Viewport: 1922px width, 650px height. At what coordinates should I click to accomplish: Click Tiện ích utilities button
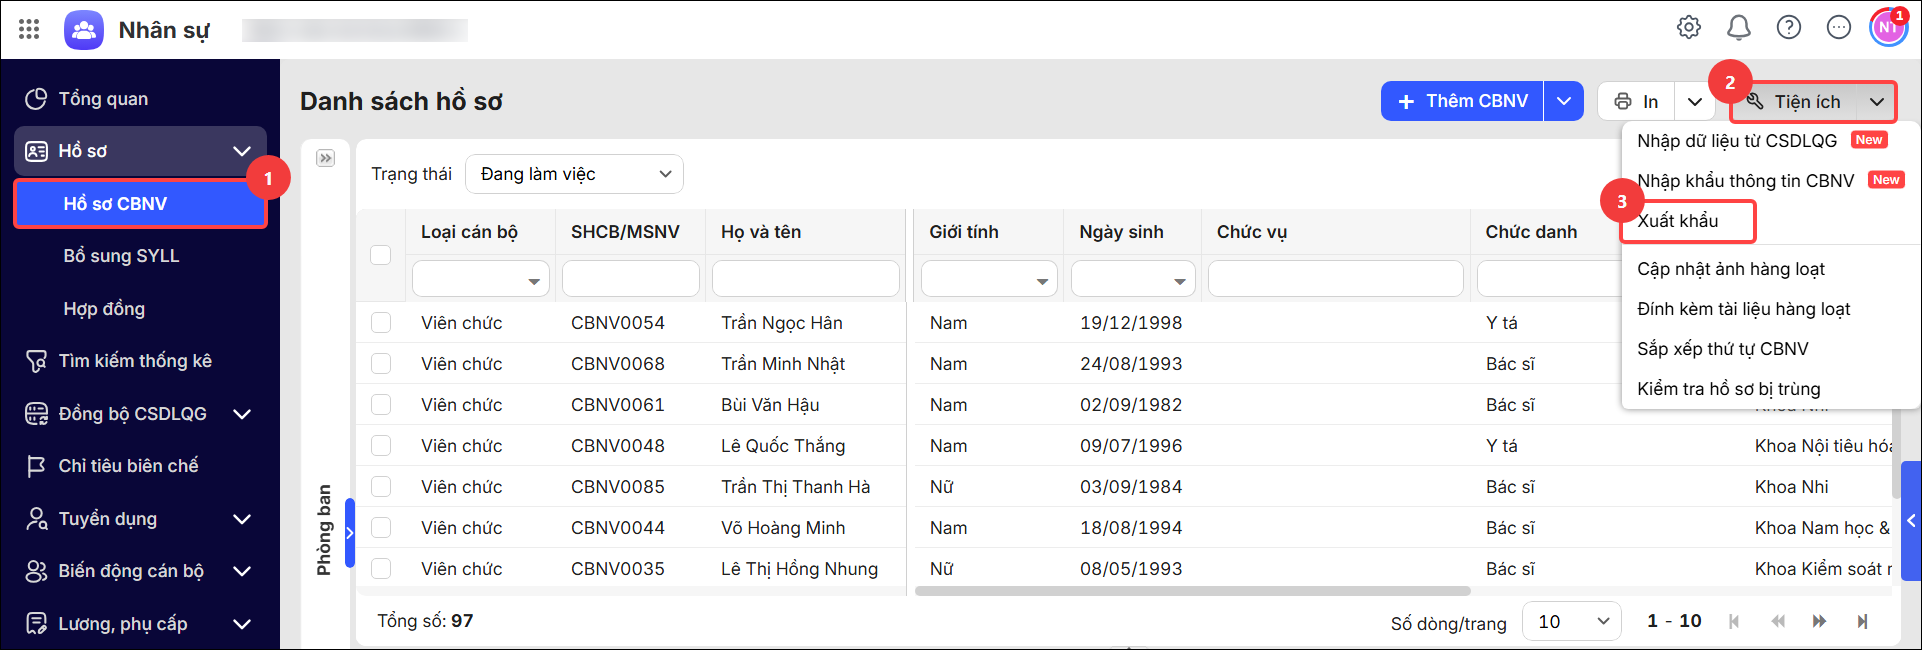(1794, 102)
